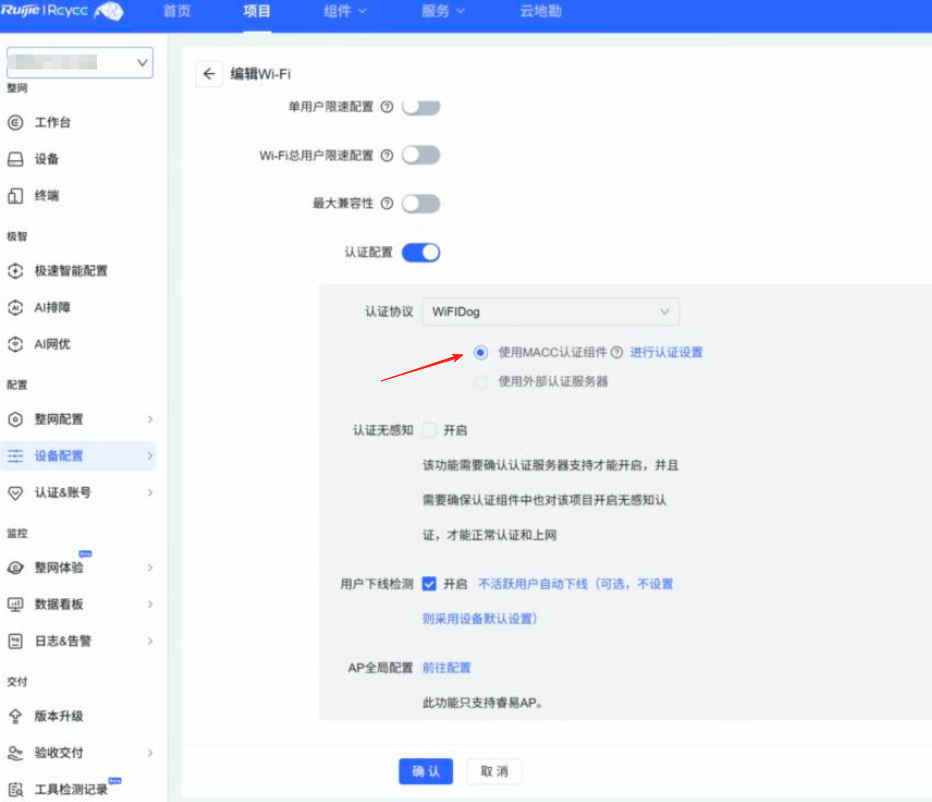Click help icon next to 使用MACC认证组件
This screenshot has height=802, width=932.
(617, 352)
